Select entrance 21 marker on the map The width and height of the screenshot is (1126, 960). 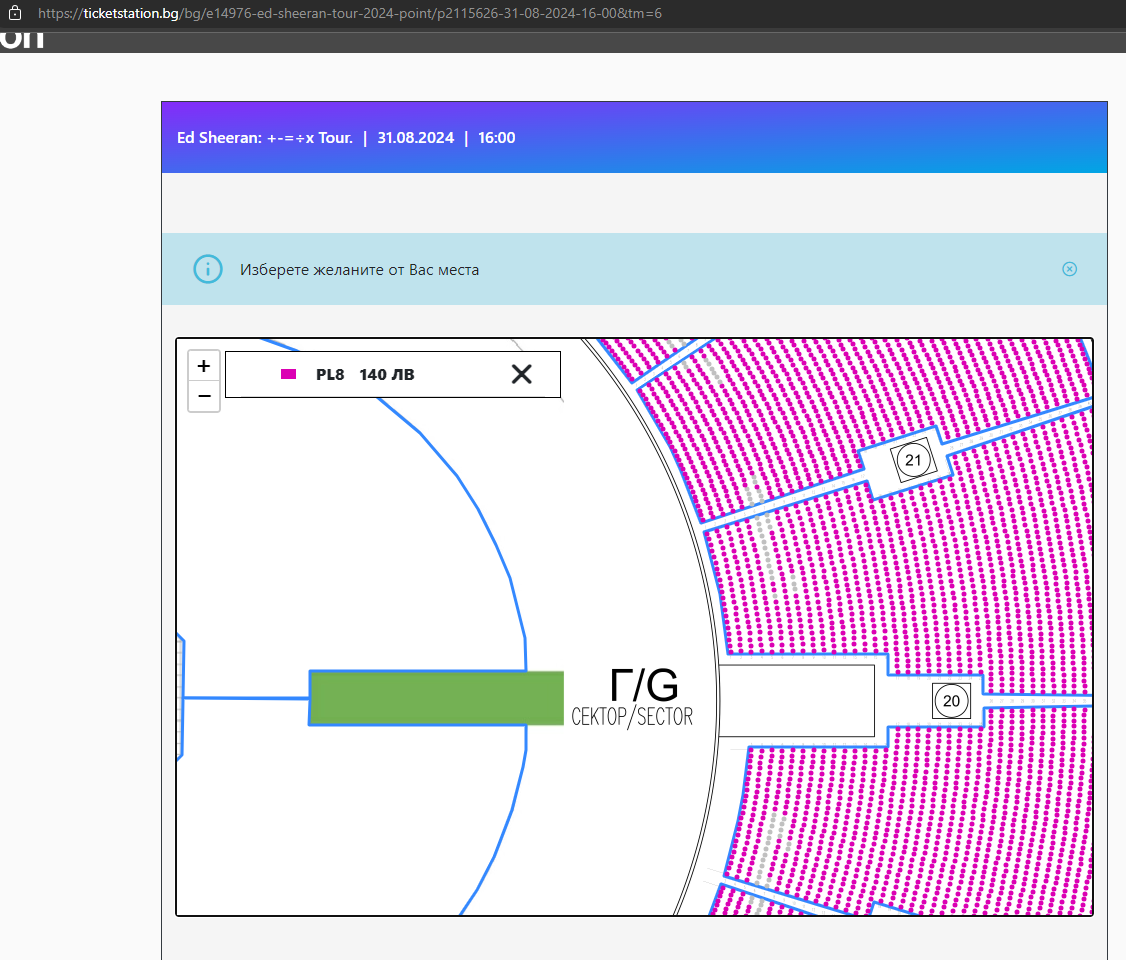click(912, 460)
